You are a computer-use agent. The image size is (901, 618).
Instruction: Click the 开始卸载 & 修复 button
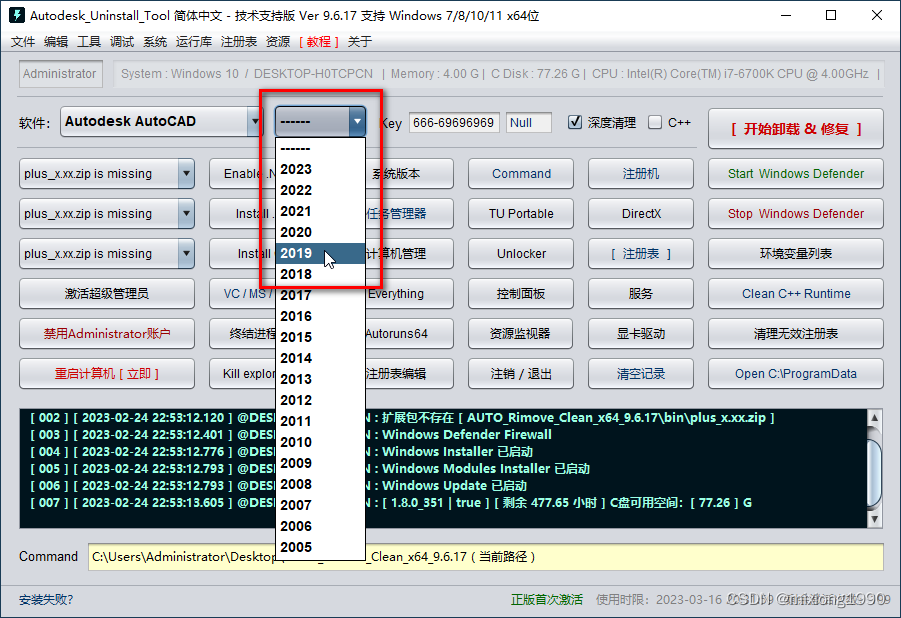point(796,129)
